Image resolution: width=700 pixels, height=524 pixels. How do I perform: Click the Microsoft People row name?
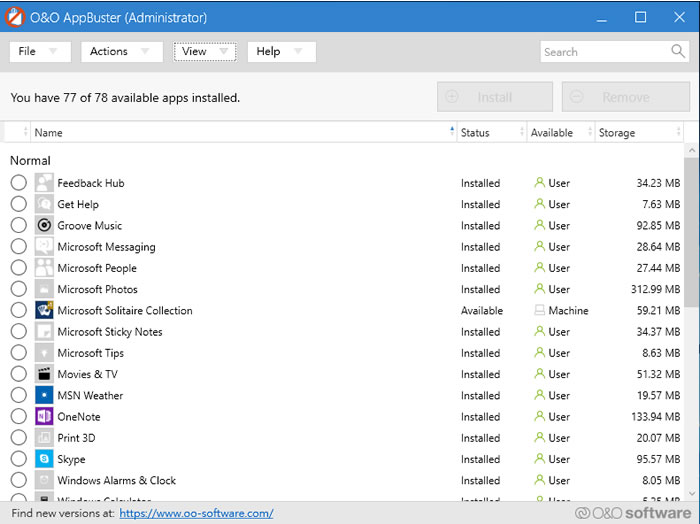click(97, 268)
